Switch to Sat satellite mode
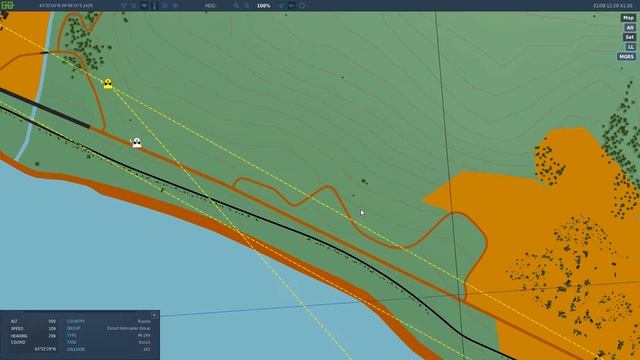 point(629,37)
